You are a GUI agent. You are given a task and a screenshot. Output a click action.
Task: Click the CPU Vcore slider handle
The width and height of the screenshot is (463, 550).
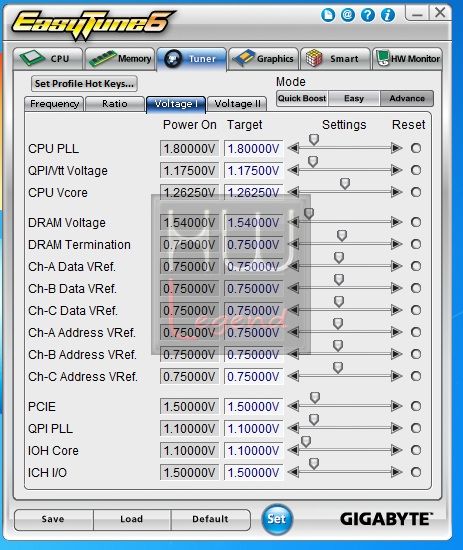[x=345, y=183]
